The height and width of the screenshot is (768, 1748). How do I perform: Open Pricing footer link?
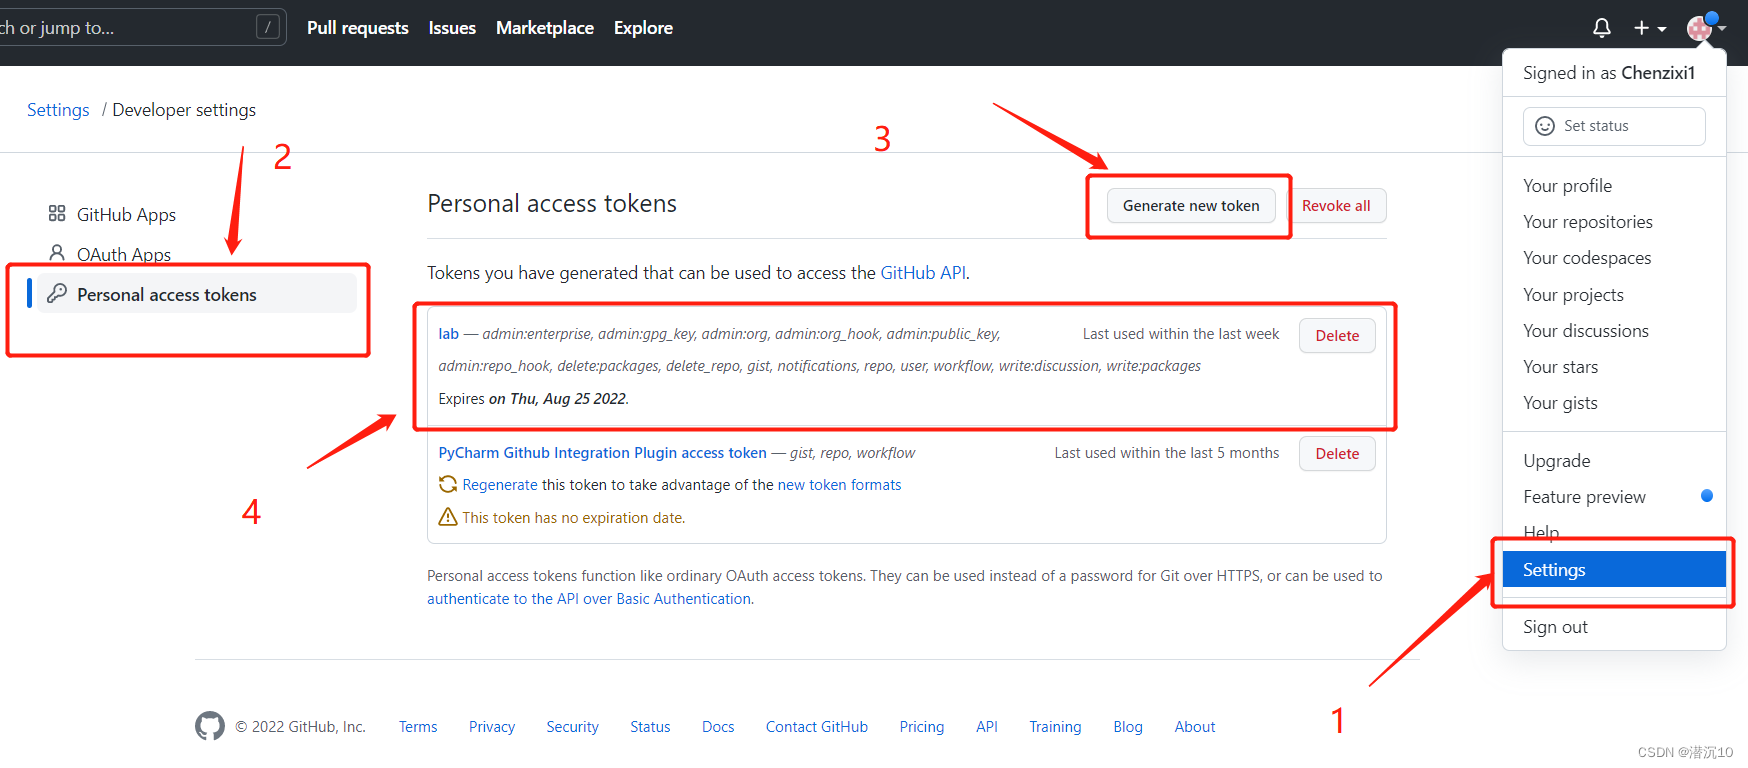pos(921,727)
